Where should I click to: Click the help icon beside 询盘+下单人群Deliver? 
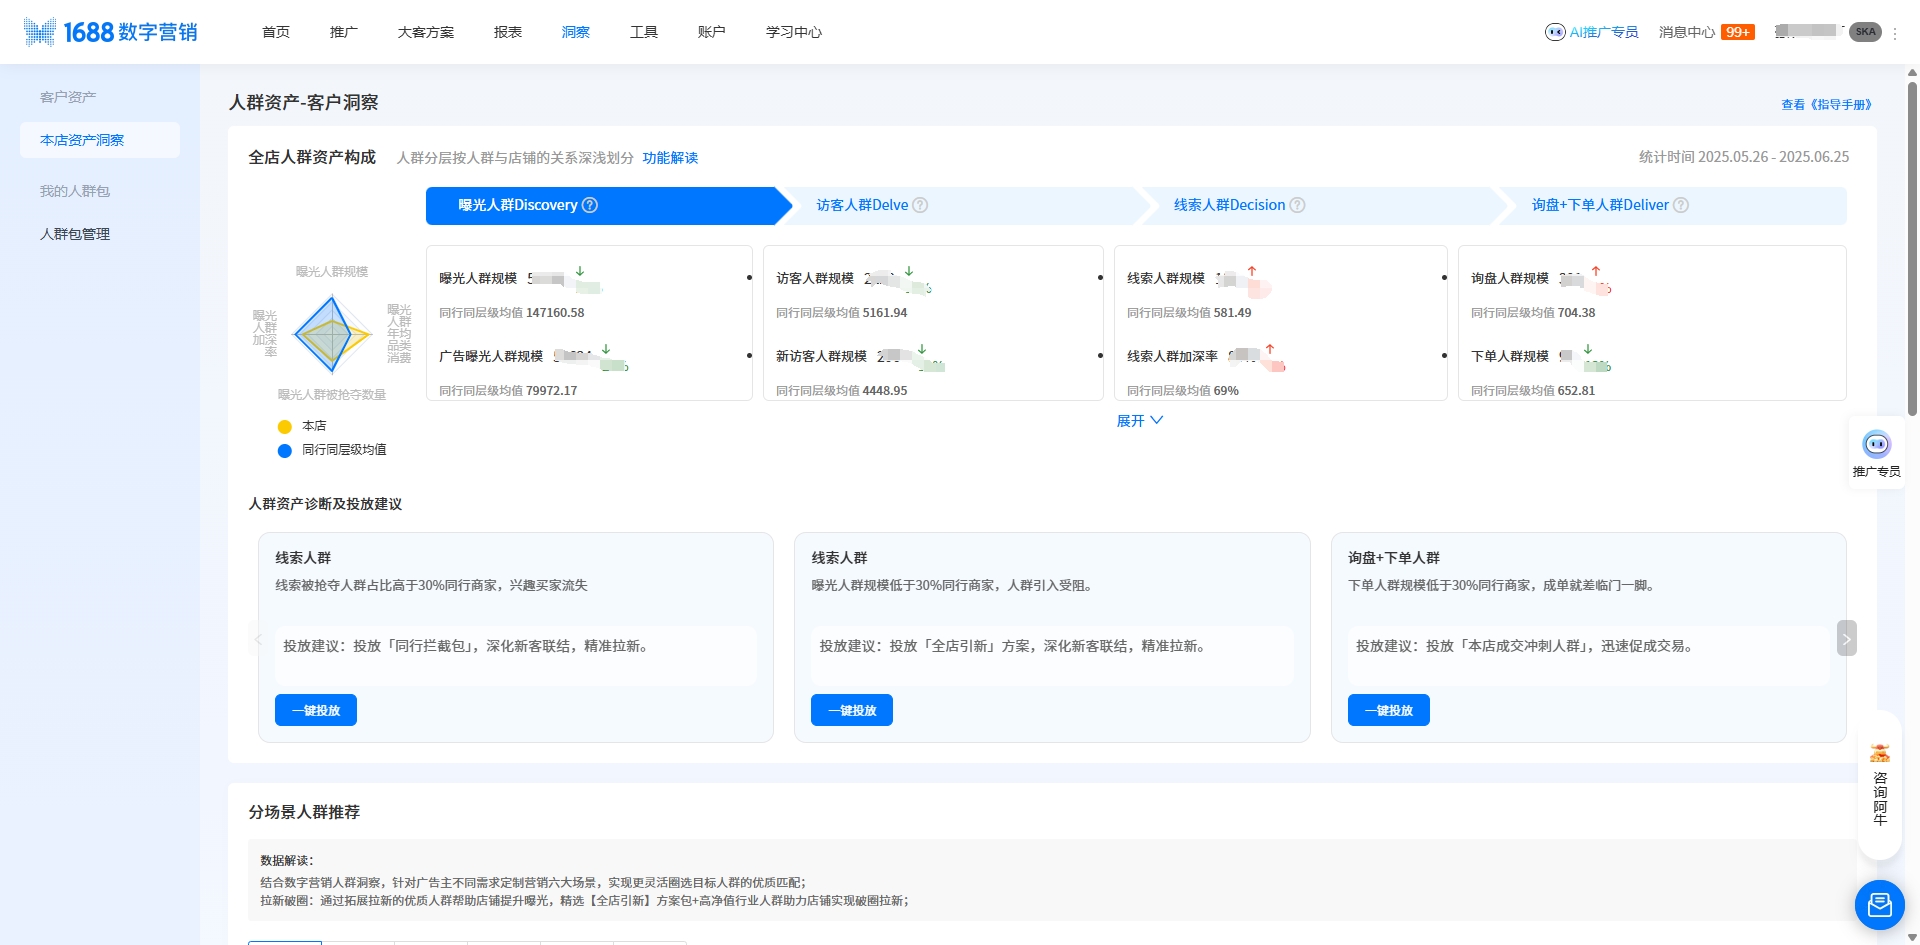pos(1681,205)
